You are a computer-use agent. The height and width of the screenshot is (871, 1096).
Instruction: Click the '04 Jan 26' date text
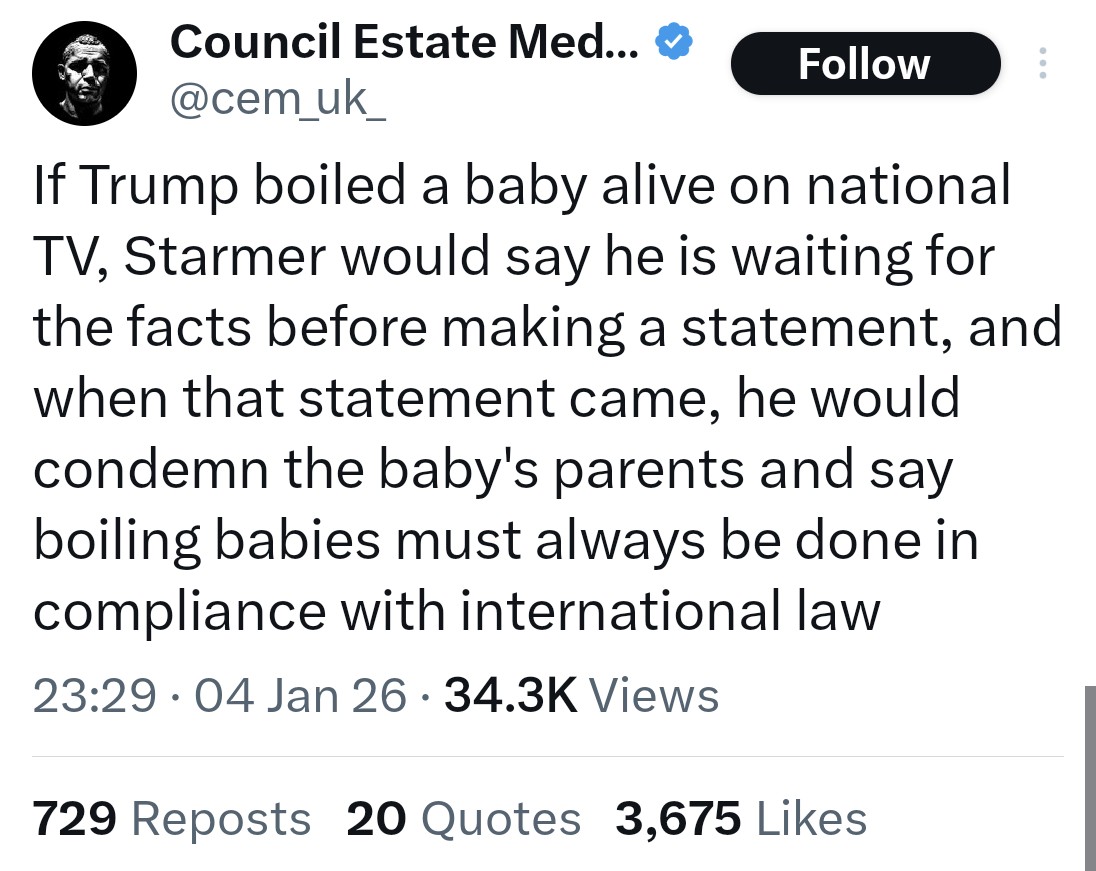click(301, 696)
